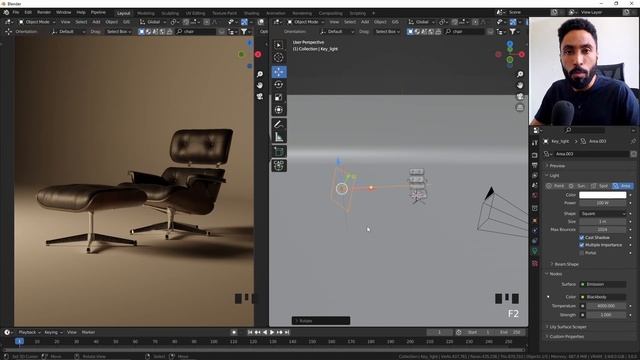Click the pan hand icon in right viewport
Viewport: 640px width, 360px height.
(x=520, y=85)
